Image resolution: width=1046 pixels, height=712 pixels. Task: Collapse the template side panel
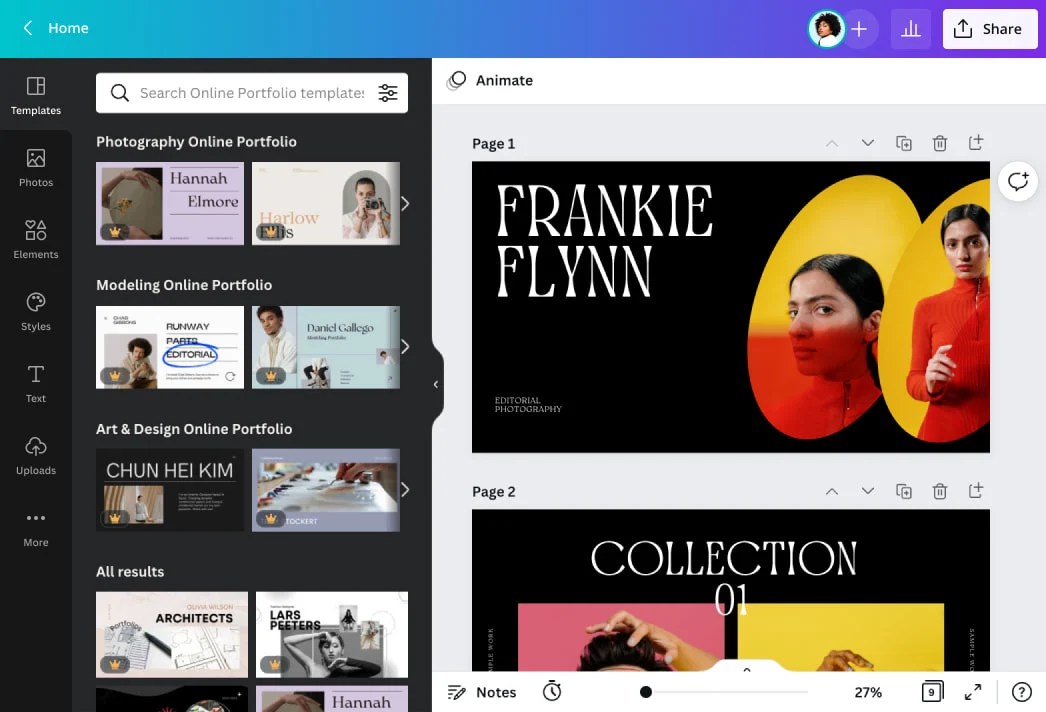pos(435,384)
